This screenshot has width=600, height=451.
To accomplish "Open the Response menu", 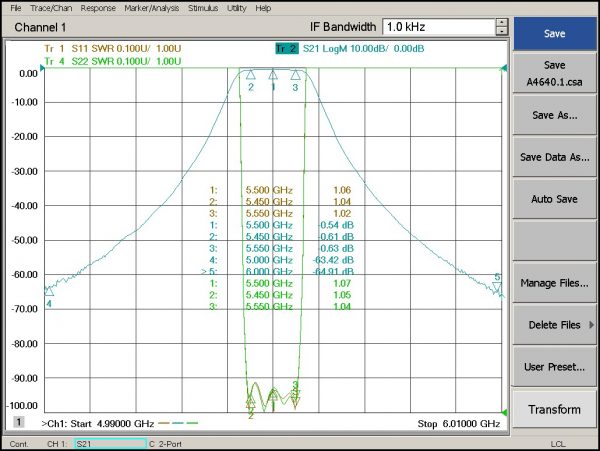I will tap(98, 8).
